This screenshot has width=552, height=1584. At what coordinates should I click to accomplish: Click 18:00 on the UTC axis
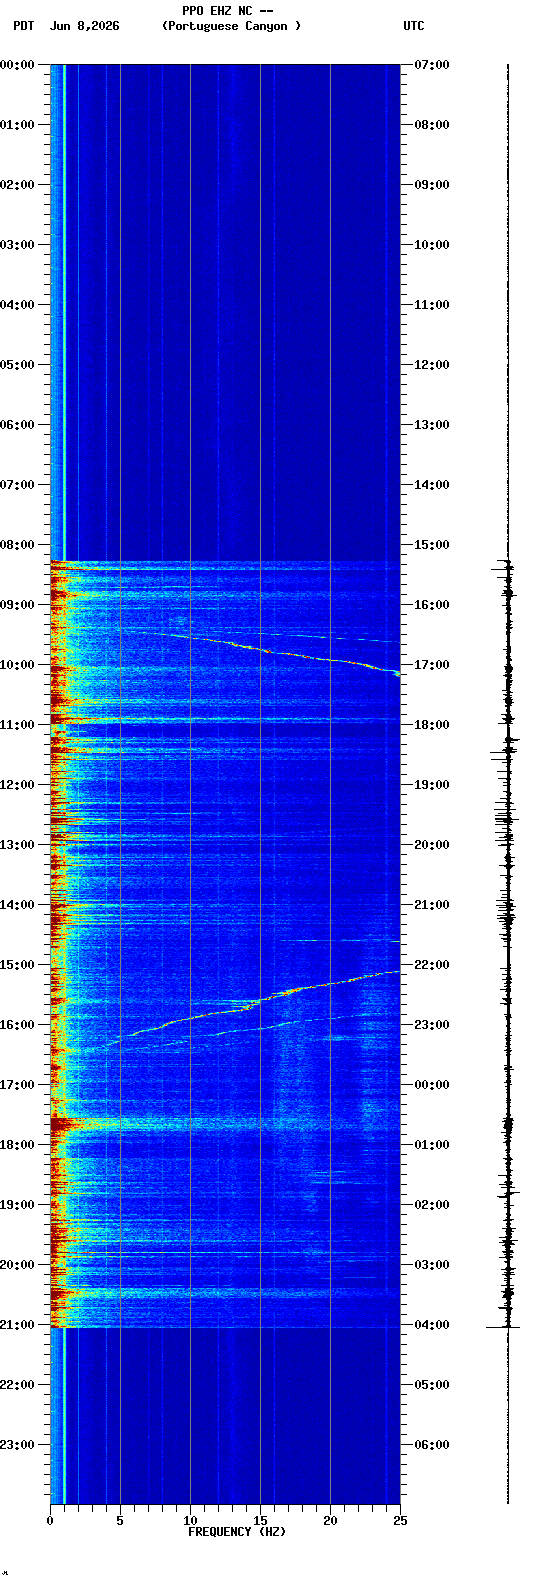432,725
